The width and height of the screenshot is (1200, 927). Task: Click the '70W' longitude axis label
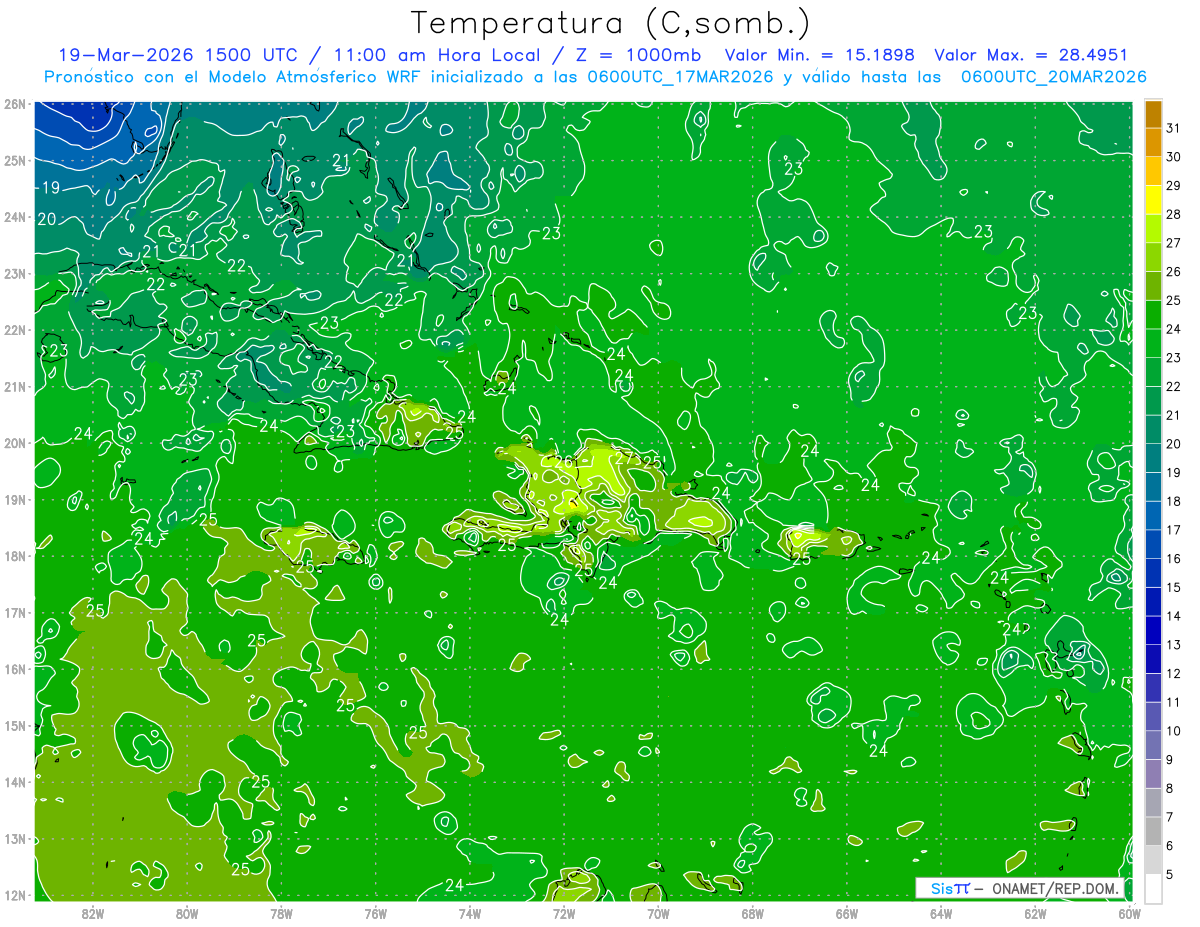coord(658,913)
